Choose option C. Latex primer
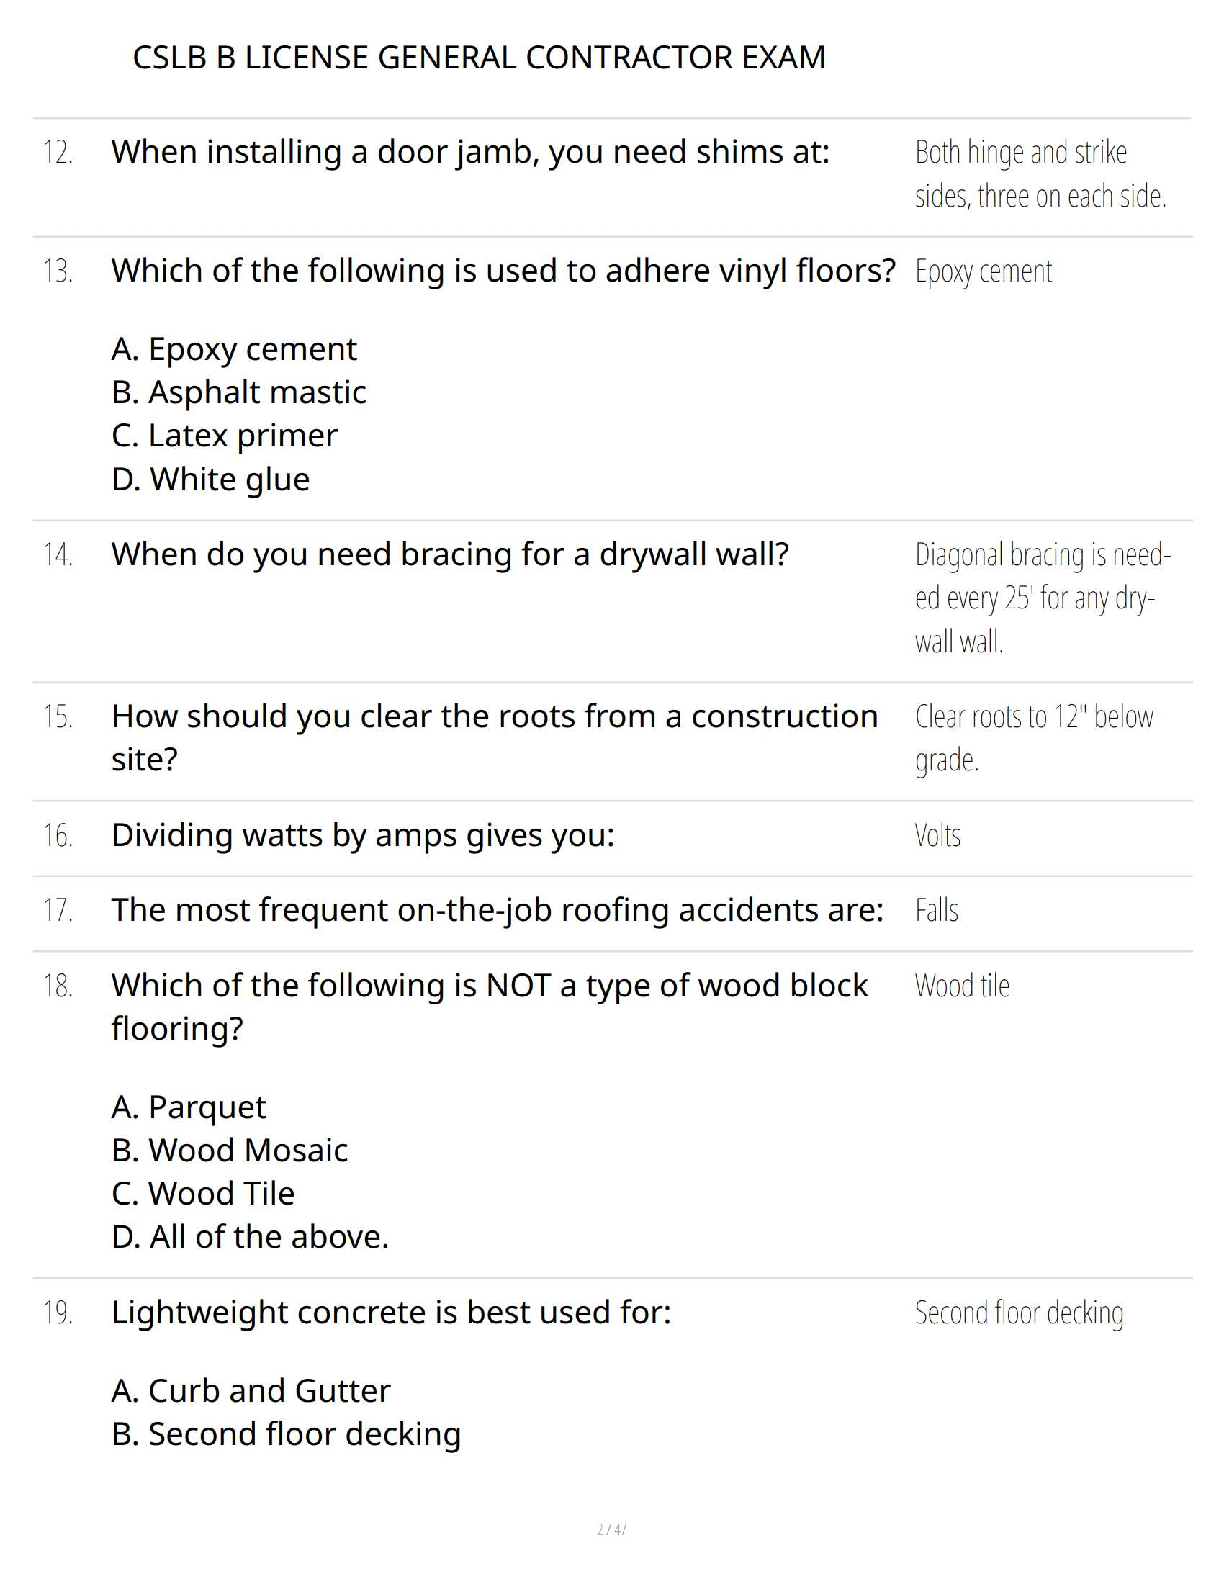 225,436
